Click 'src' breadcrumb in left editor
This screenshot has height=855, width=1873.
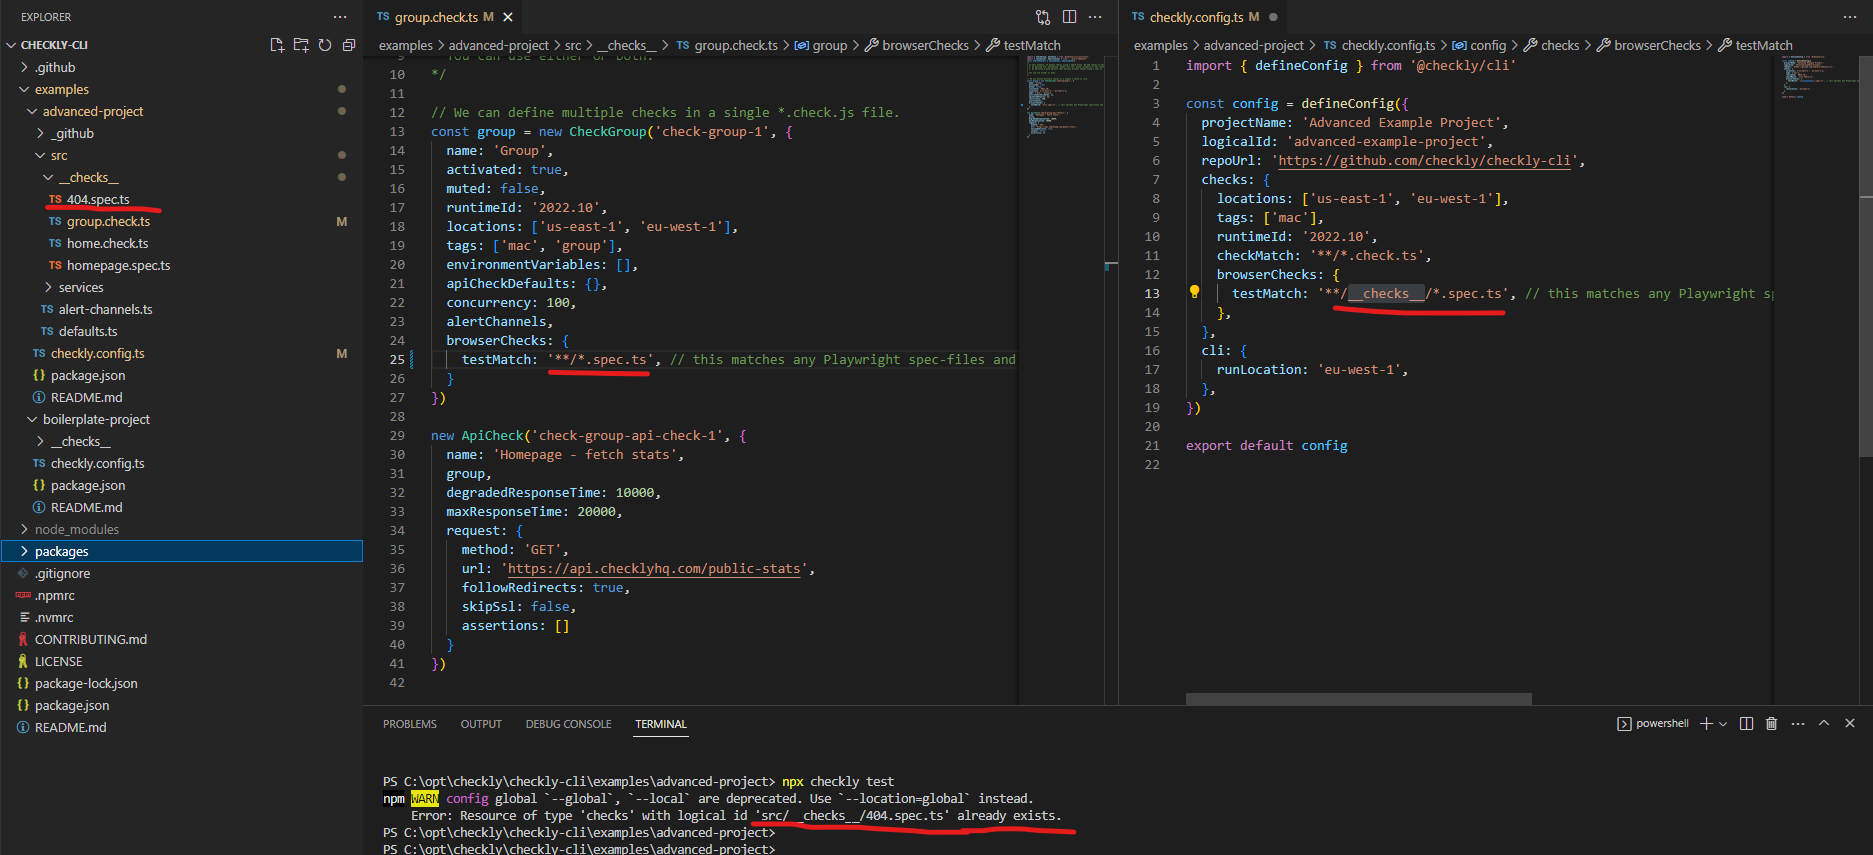(573, 45)
